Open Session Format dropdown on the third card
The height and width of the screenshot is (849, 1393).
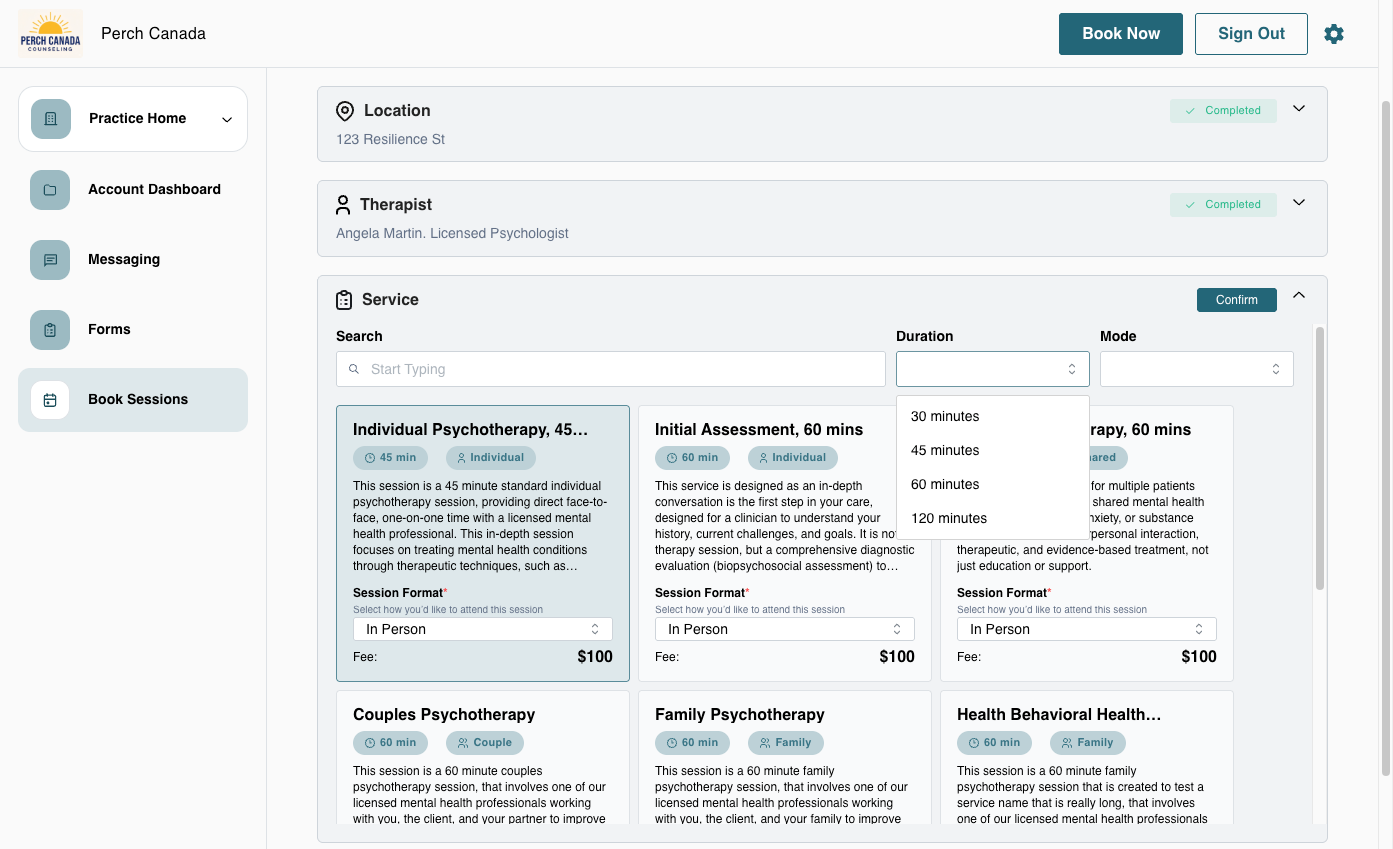1087,629
